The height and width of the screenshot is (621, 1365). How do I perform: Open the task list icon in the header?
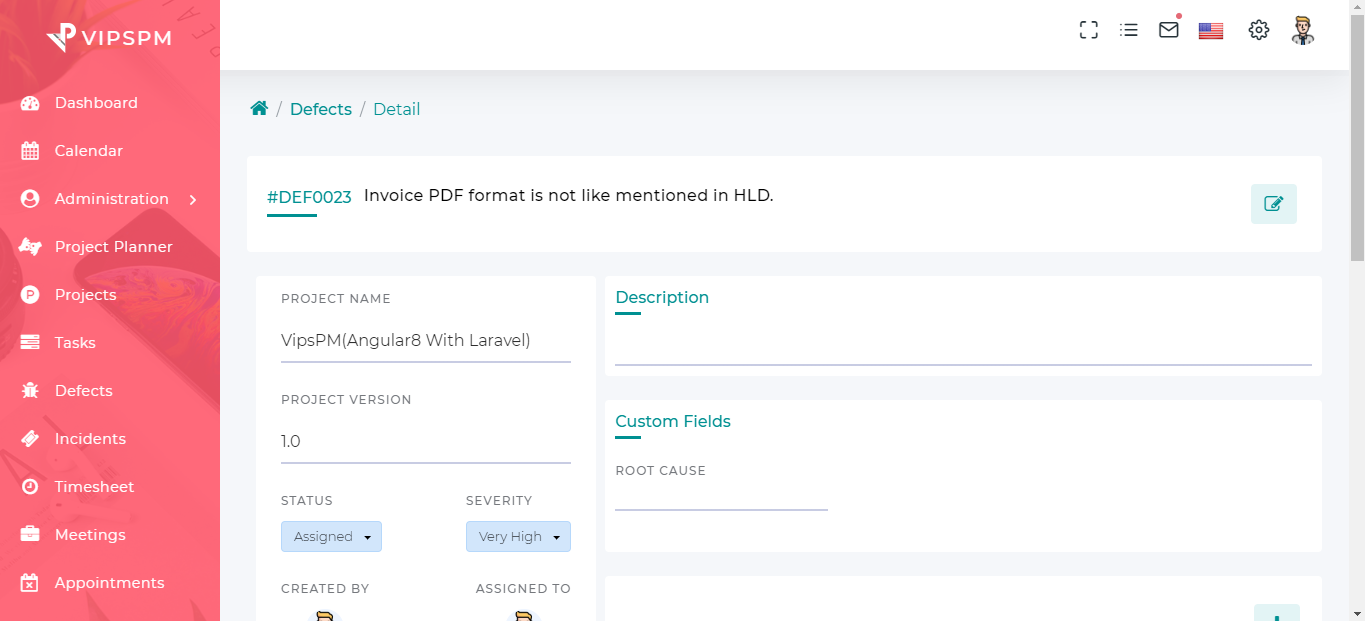[1128, 30]
